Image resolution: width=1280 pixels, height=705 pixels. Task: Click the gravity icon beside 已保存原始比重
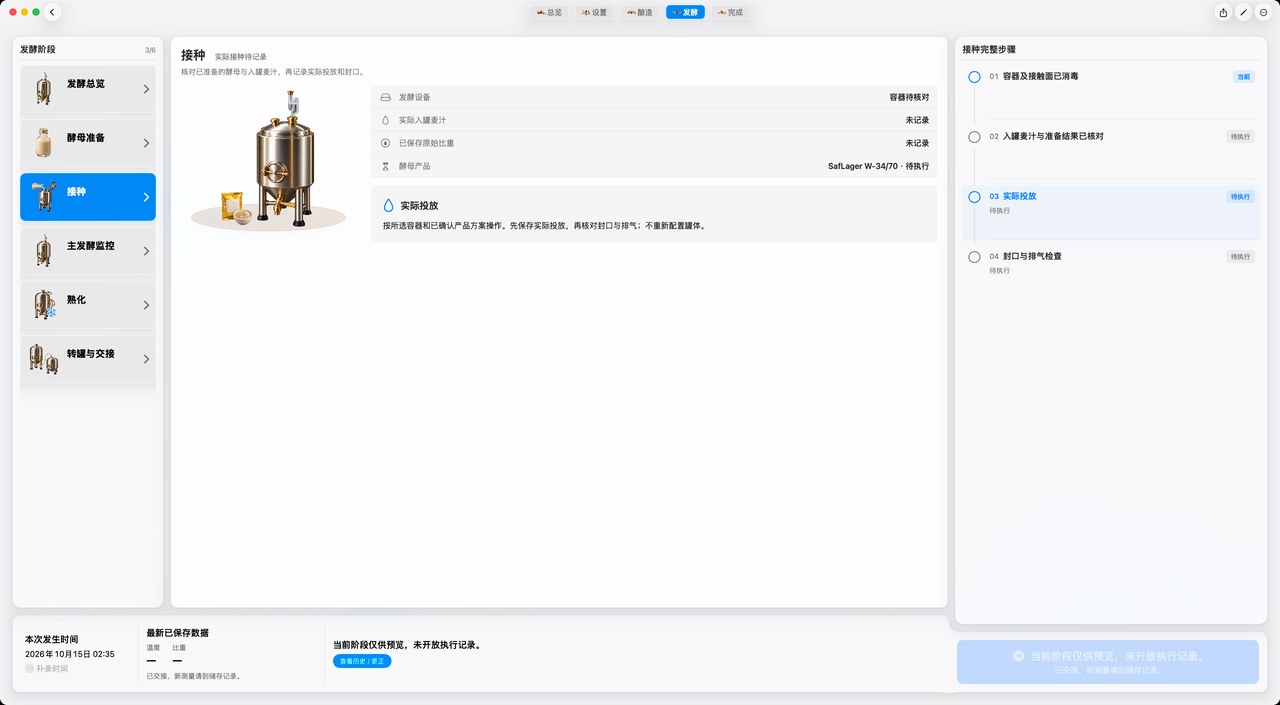pyautogui.click(x=385, y=143)
